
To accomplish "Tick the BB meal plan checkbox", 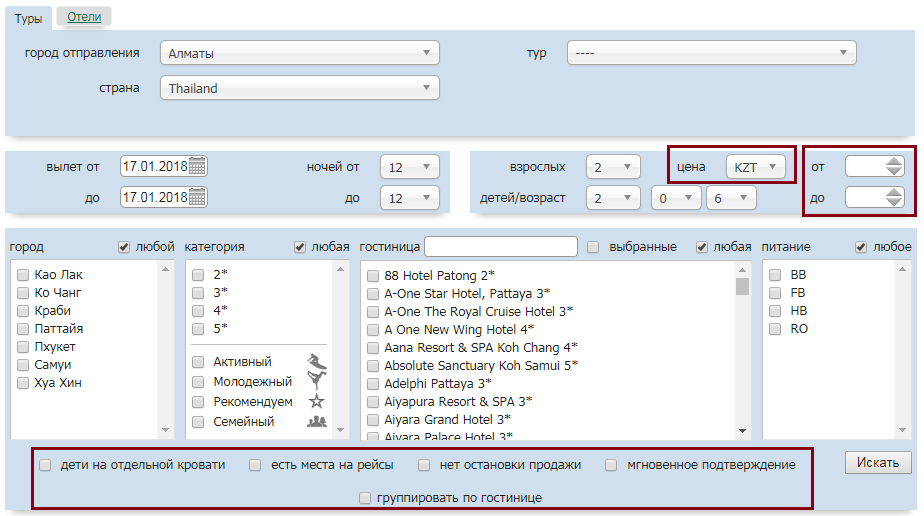I will [x=775, y=274].
